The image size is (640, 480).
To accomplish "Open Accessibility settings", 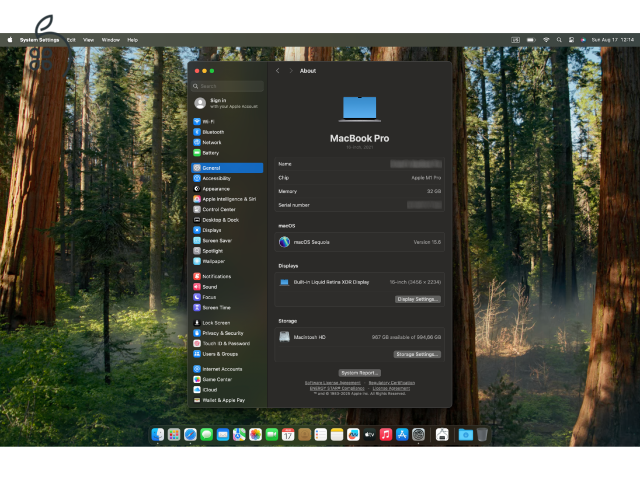I will click(227, 178).
